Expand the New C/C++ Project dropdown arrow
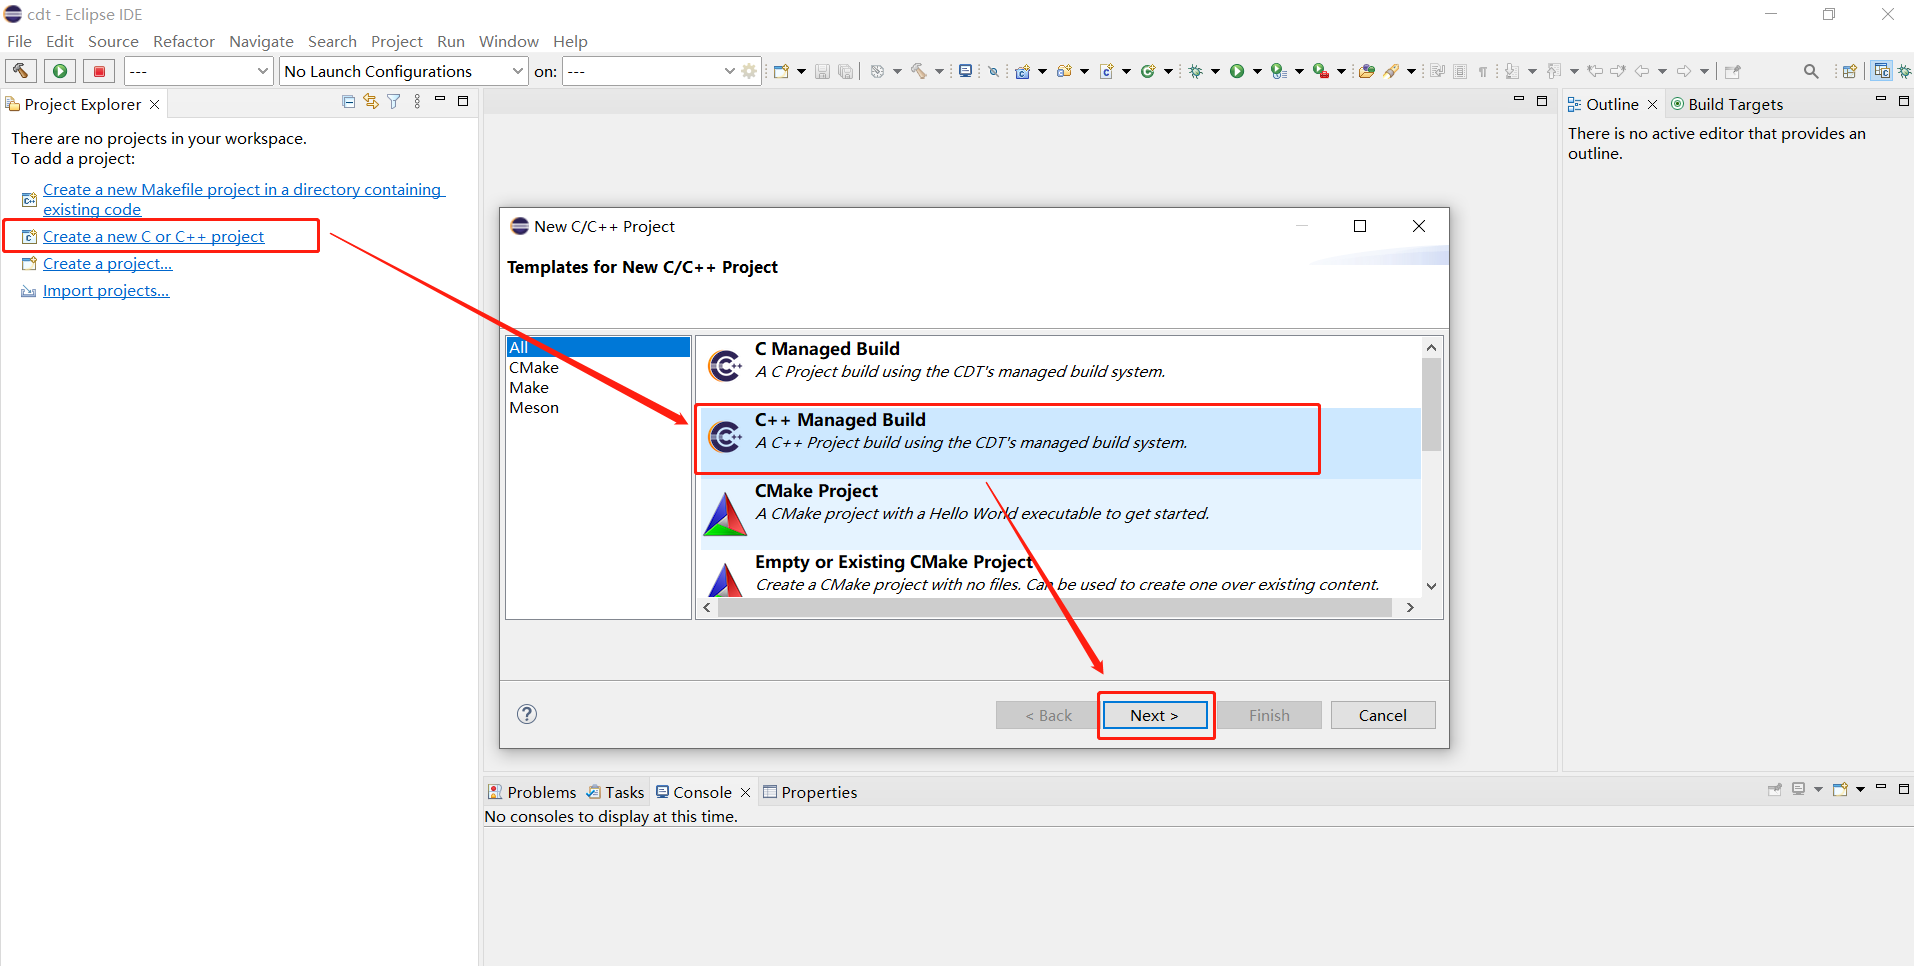1914x966 pixels. point(1042,71)
